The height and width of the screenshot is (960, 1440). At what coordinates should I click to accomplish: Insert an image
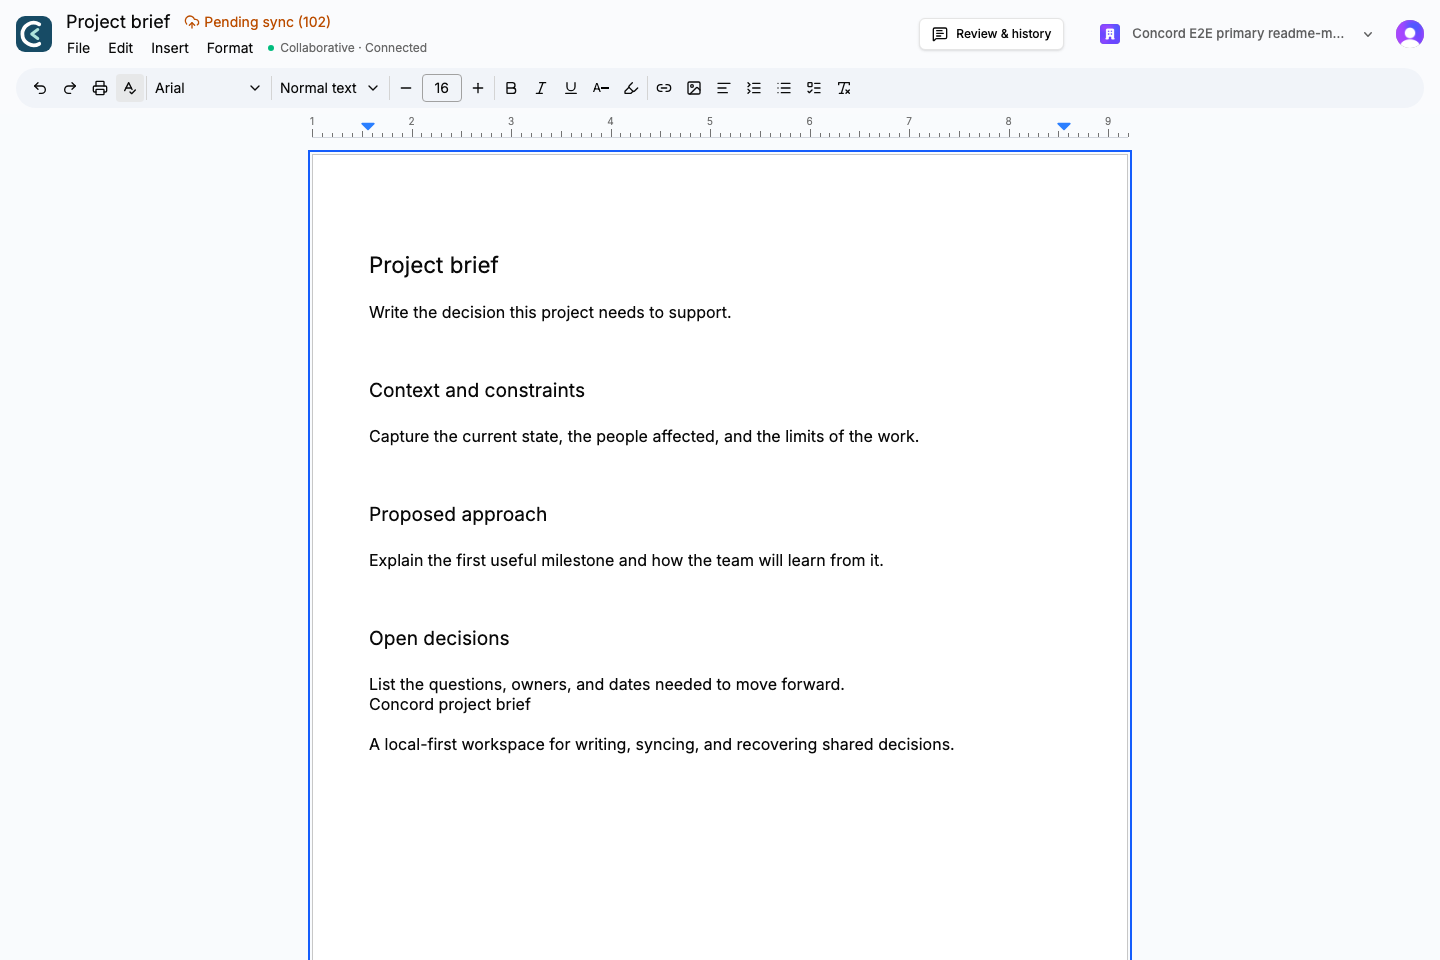tap(694, 88)
